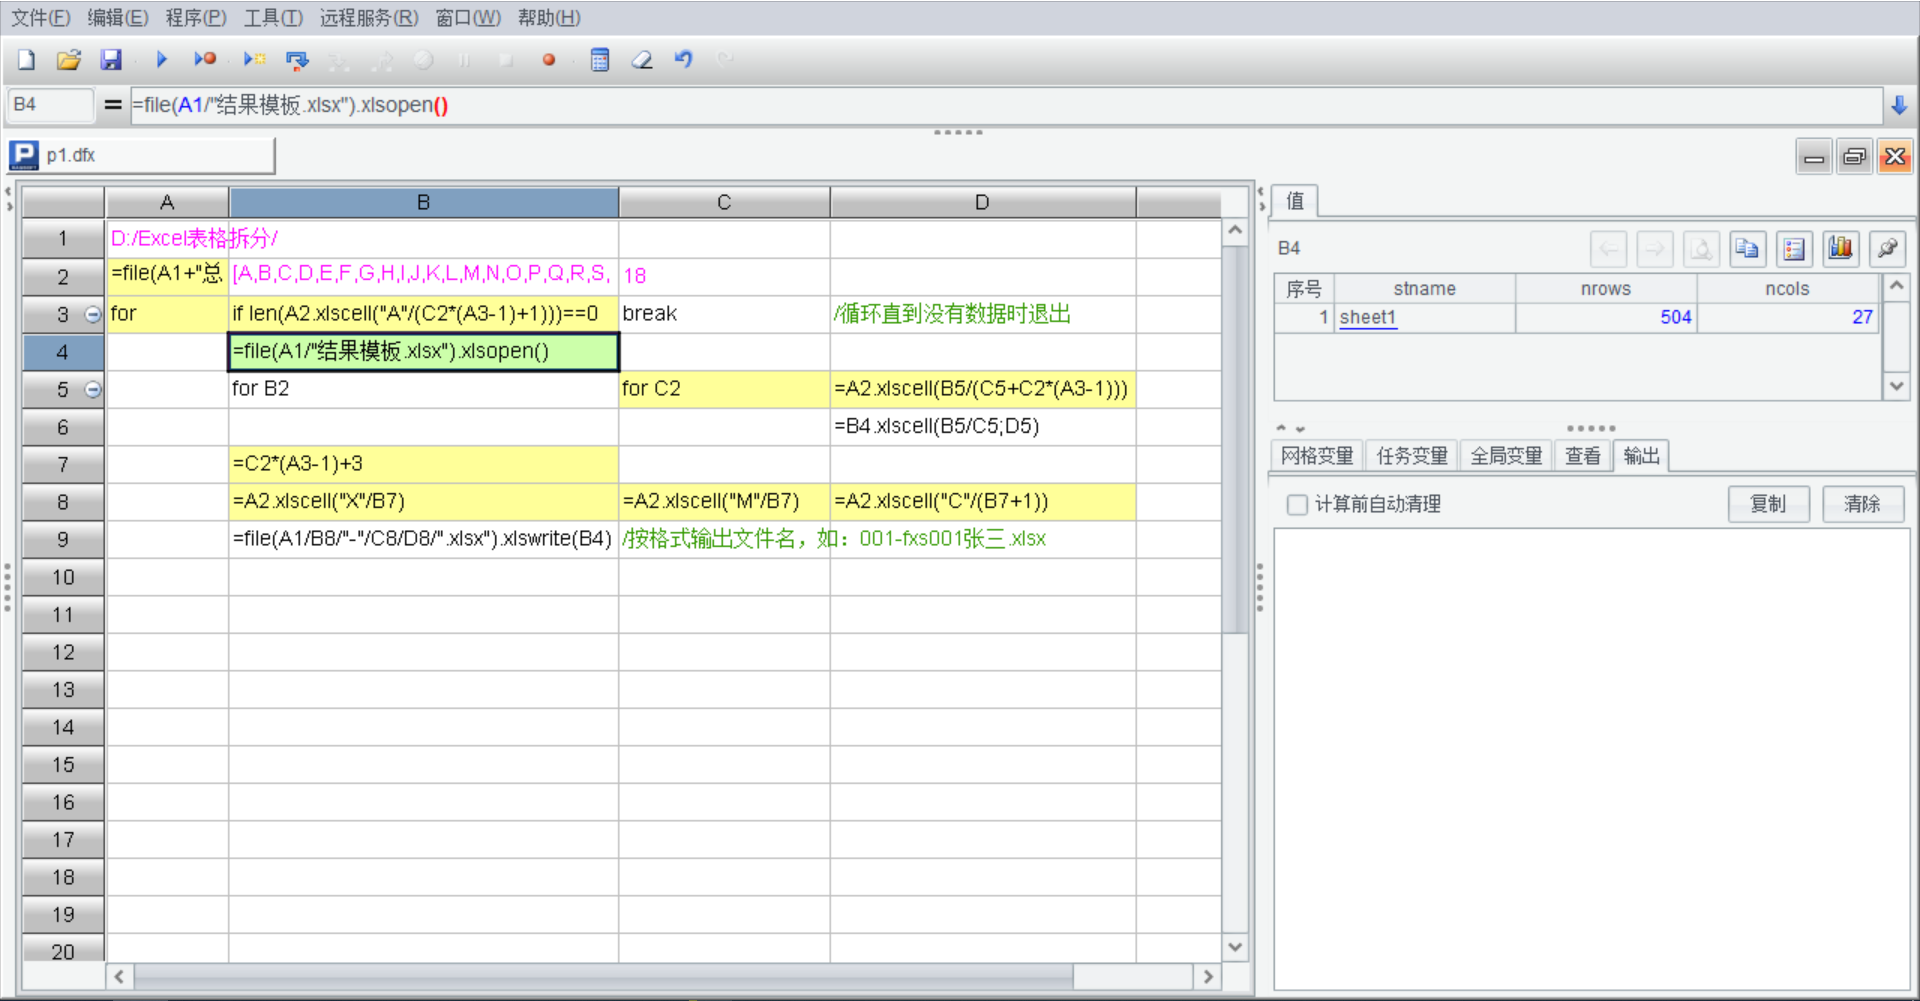Click the grid's horizontal scrollbar right arrow
1920x1001 pixels.
1208,976
